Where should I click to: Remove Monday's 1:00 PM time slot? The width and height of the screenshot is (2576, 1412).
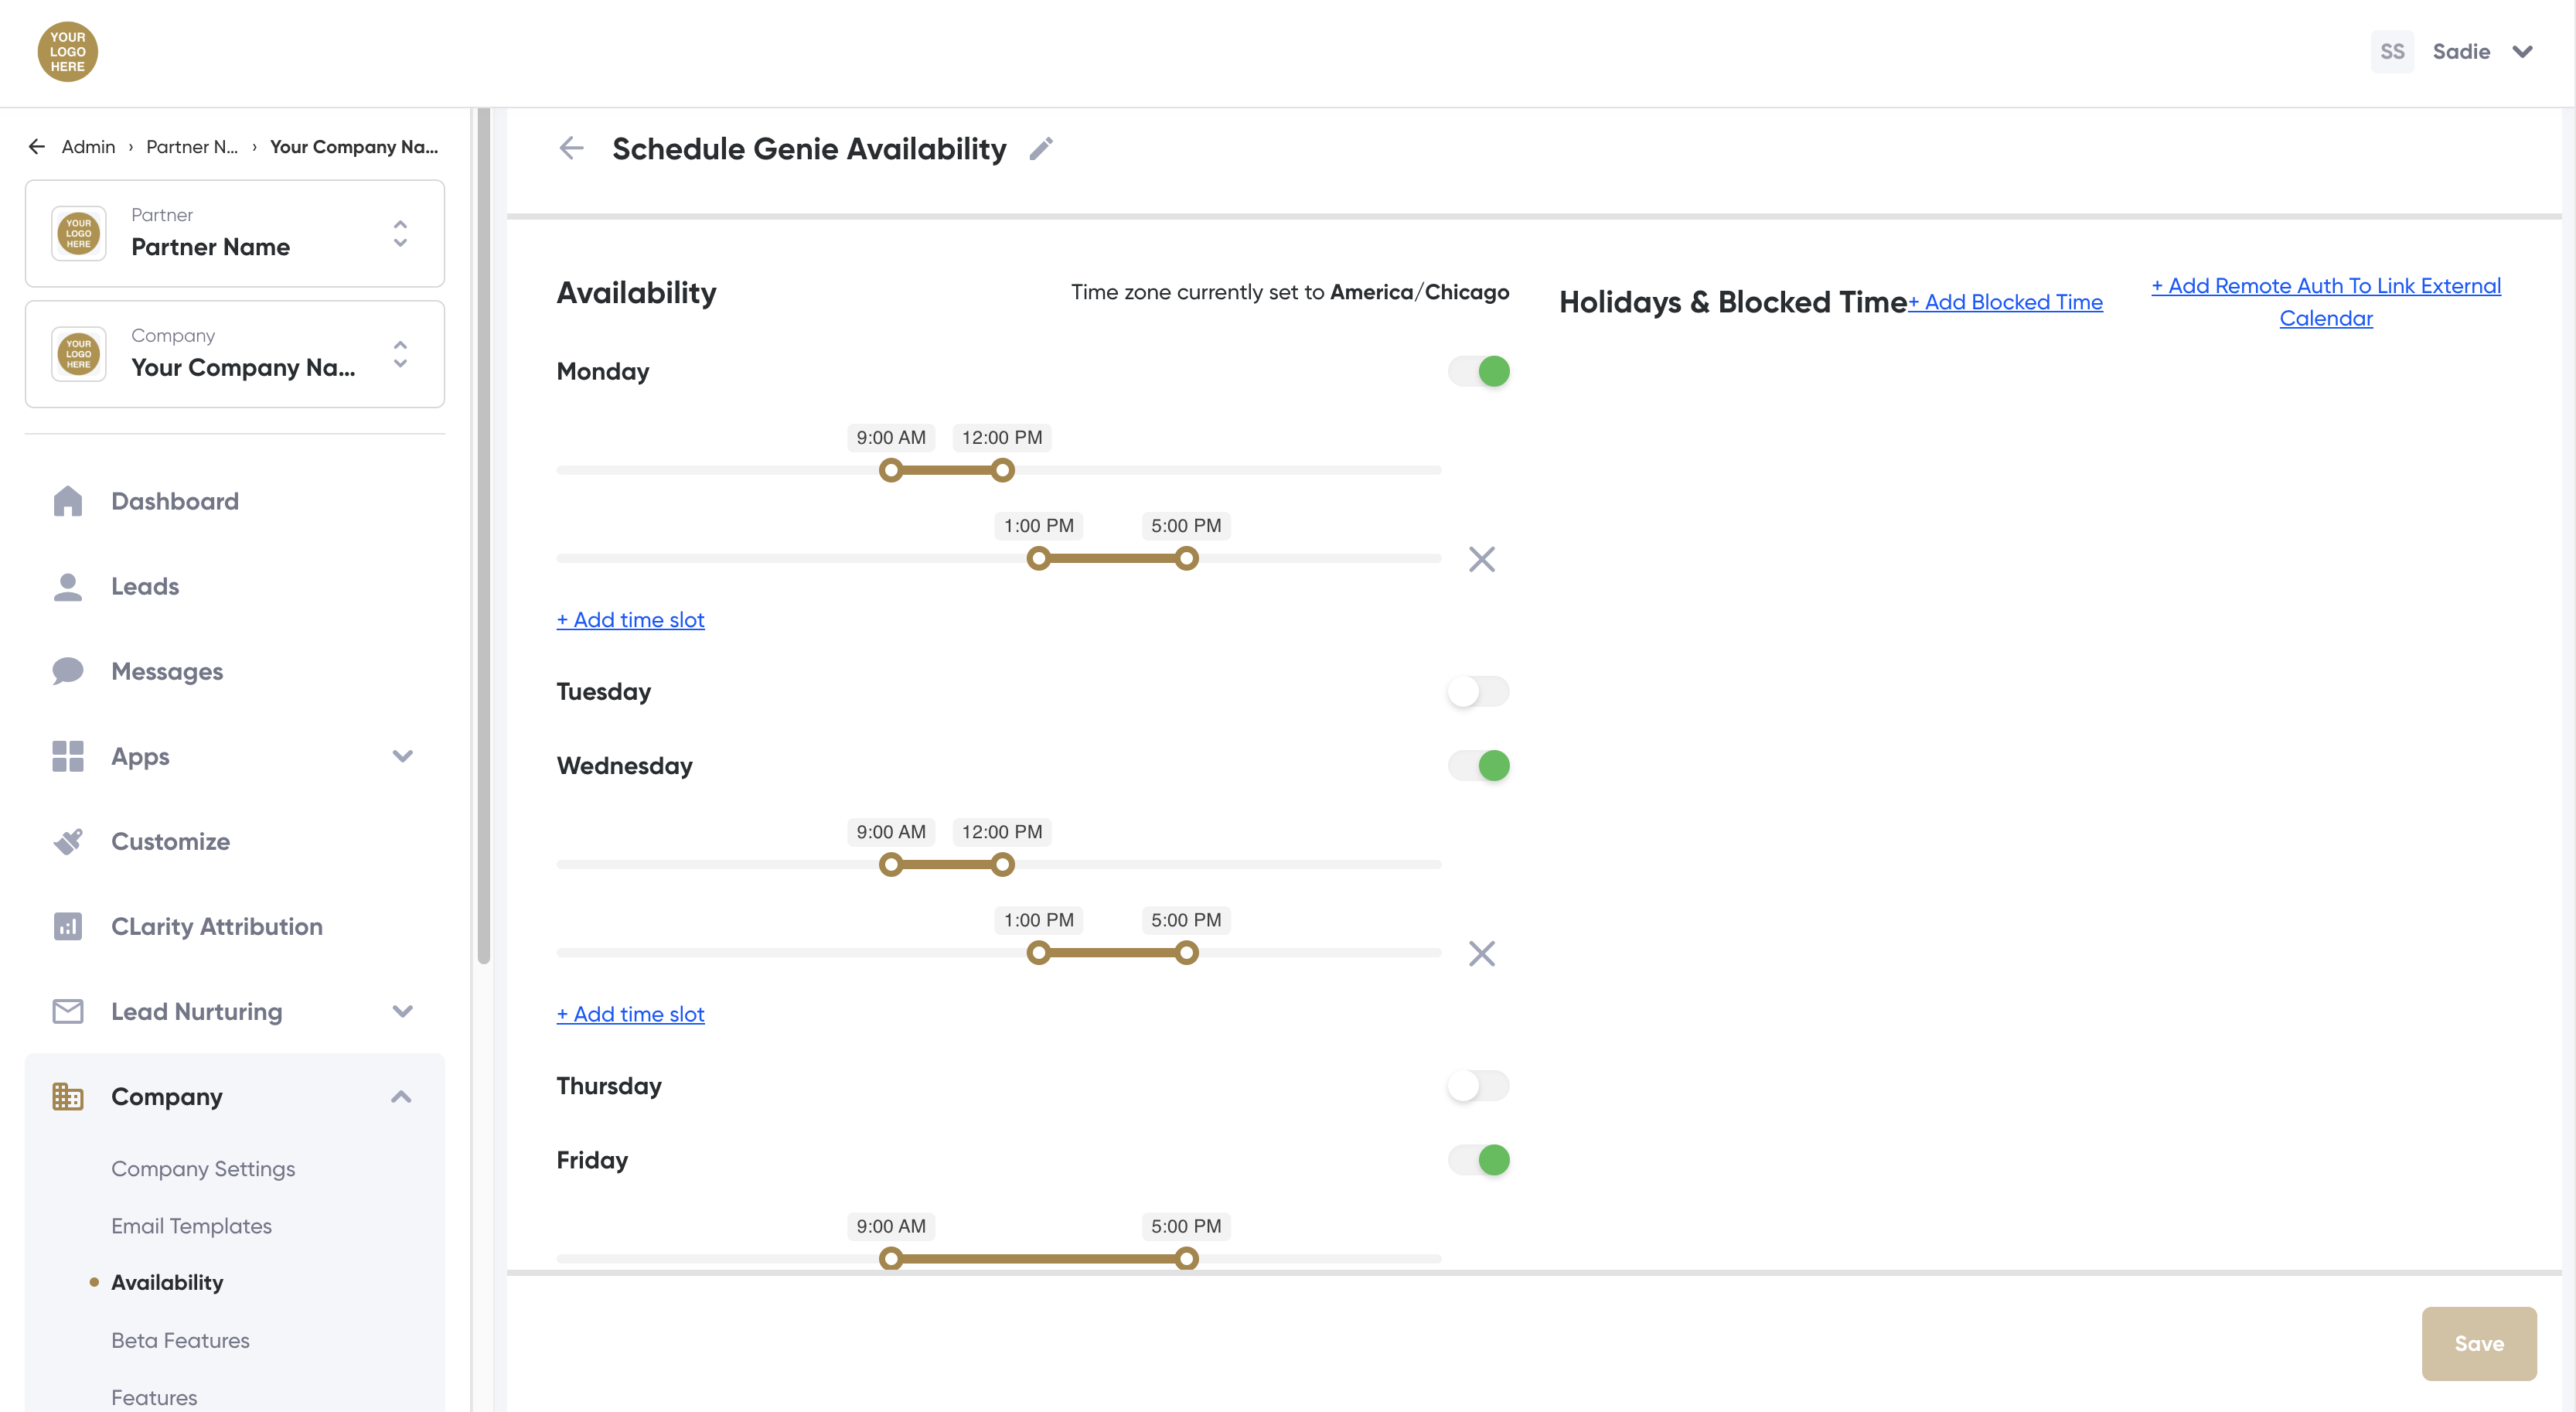click(x=1481, y=559)
